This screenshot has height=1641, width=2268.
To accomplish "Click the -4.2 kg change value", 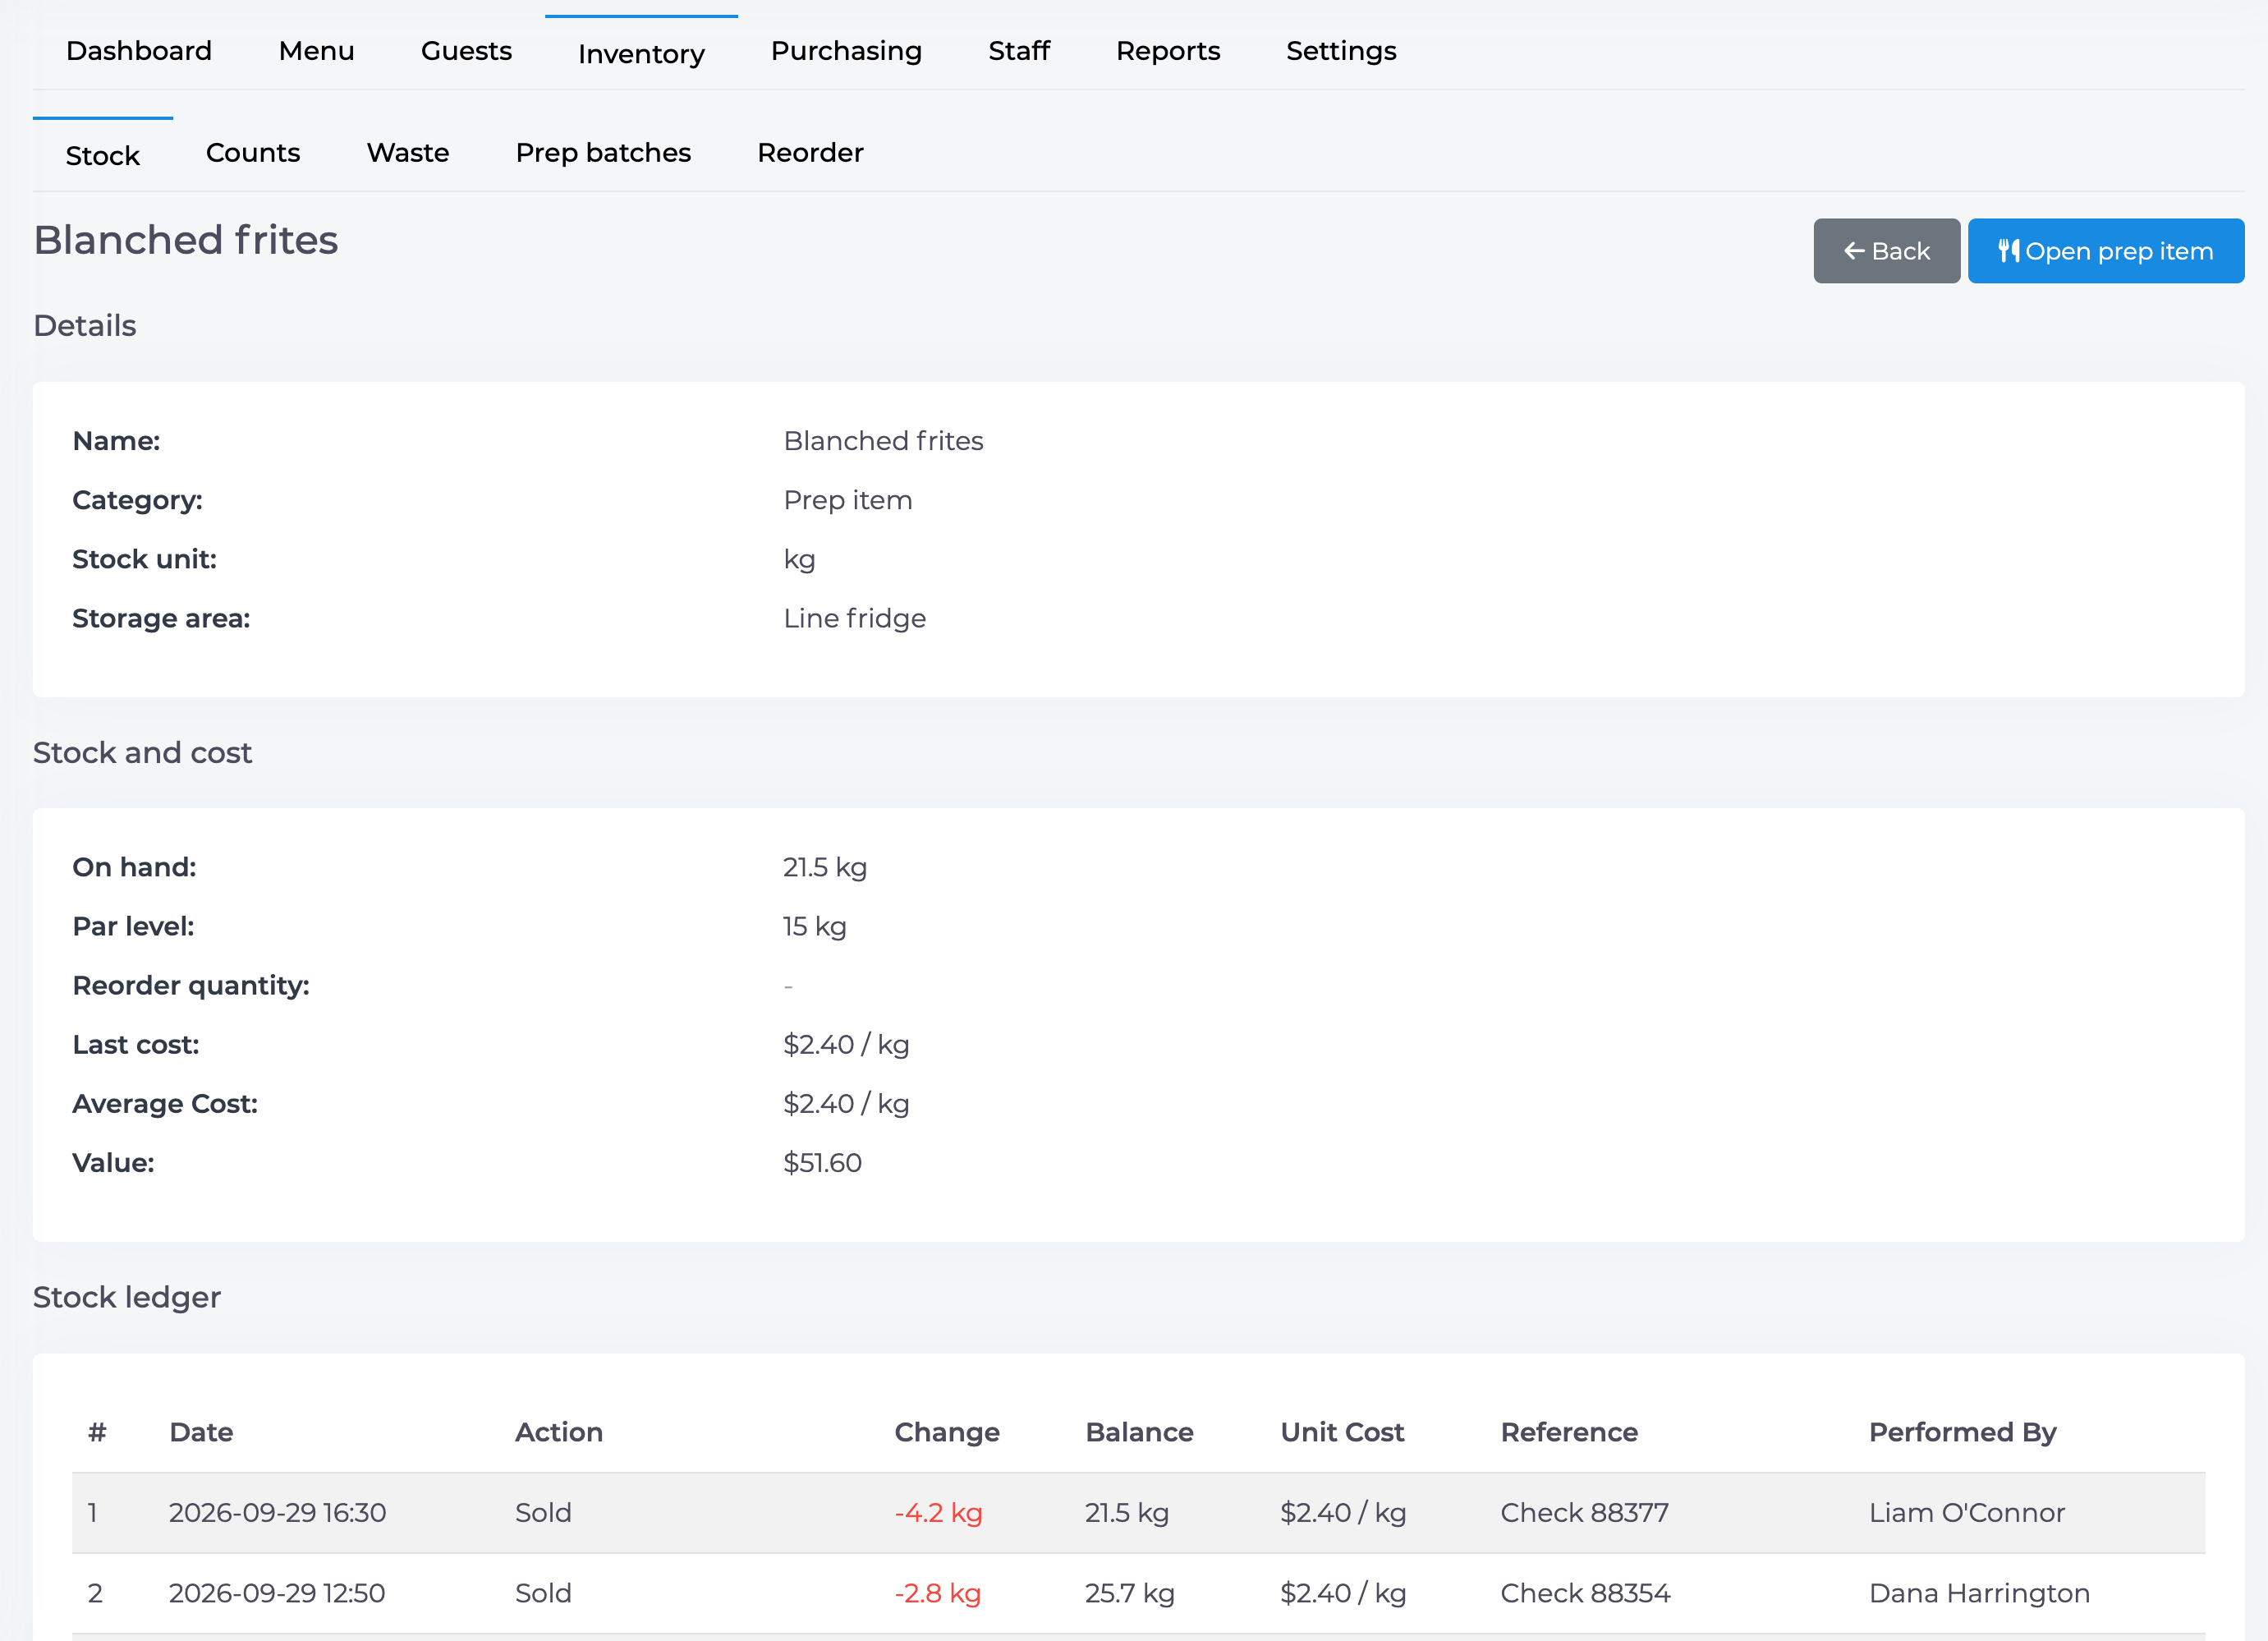I will coord(938,1513).
